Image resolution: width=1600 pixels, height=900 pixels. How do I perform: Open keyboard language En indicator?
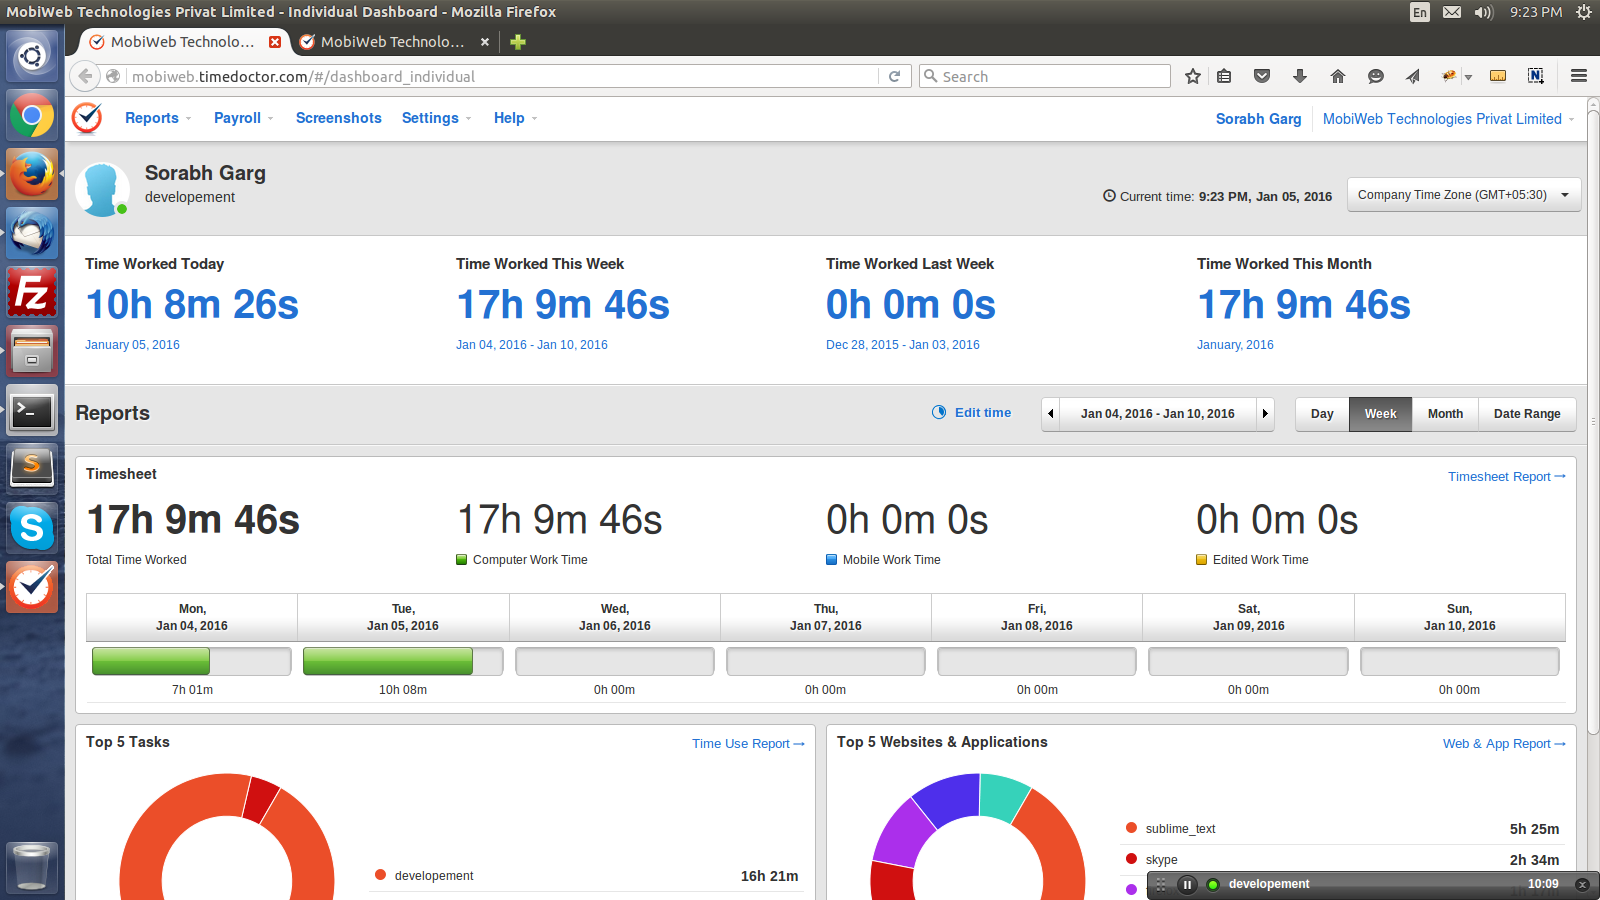[1420, 12]
